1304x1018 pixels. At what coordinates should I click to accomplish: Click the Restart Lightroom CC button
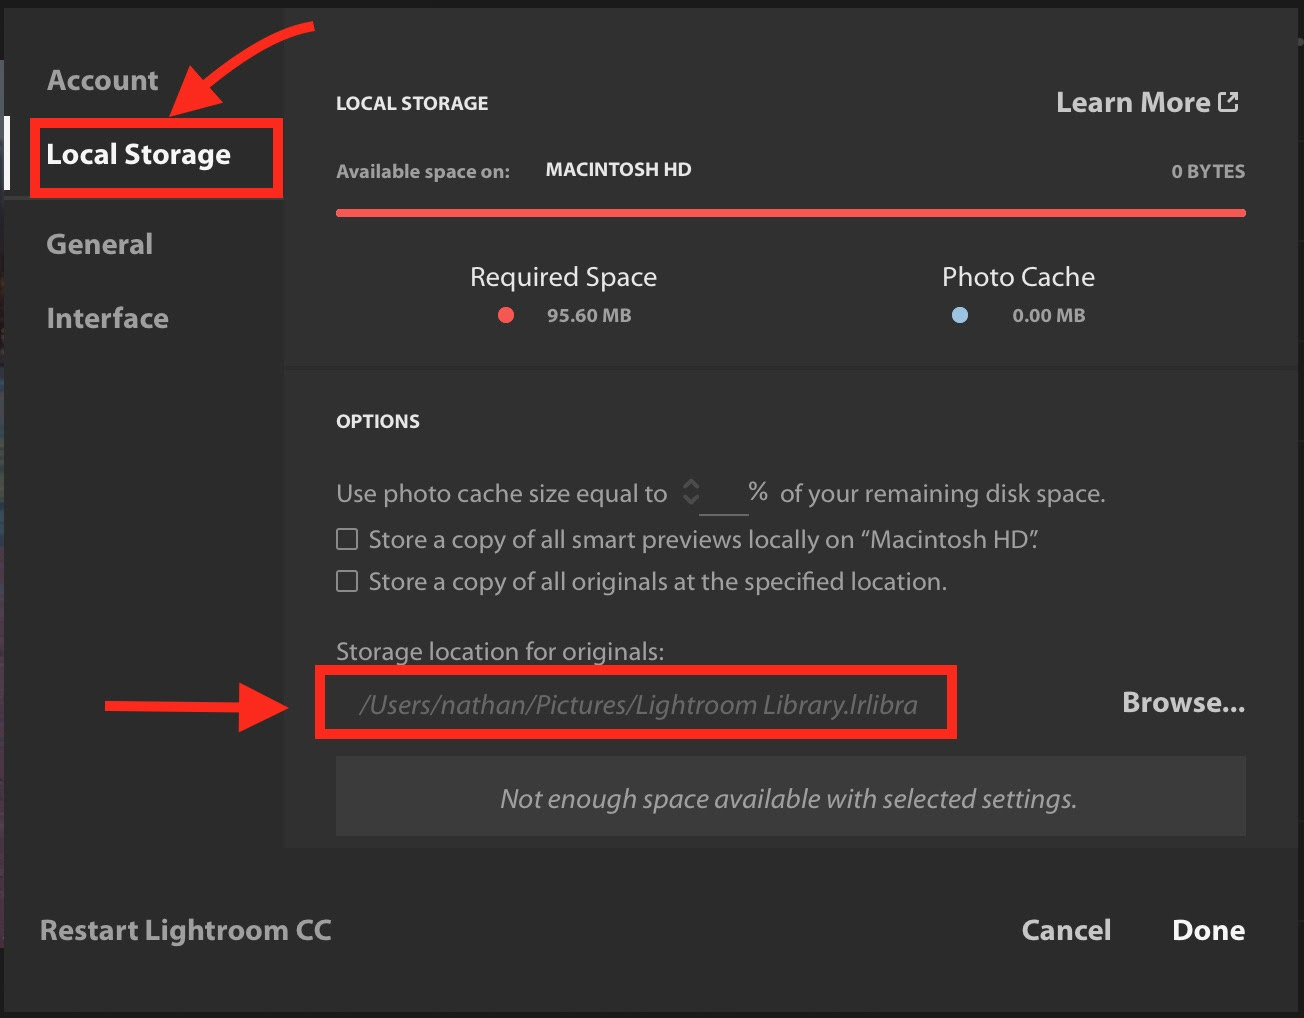pos(185,930)
